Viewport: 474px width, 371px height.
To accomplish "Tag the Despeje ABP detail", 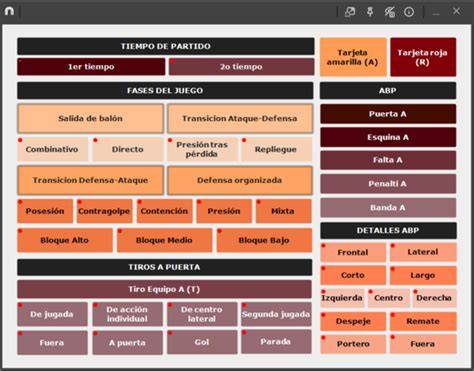I will pyautogui.click(x=353, y=321).
